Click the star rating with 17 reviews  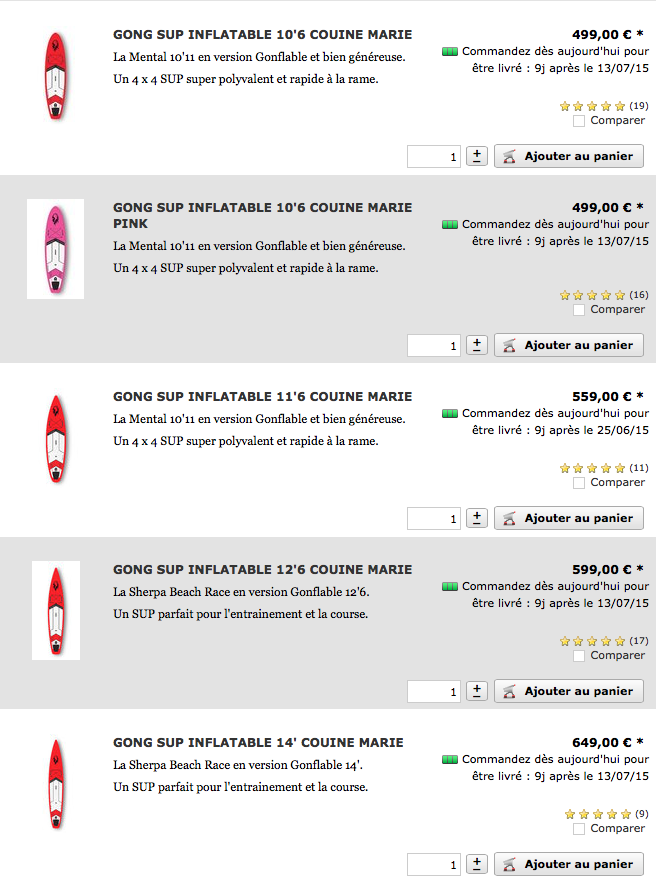593,641
